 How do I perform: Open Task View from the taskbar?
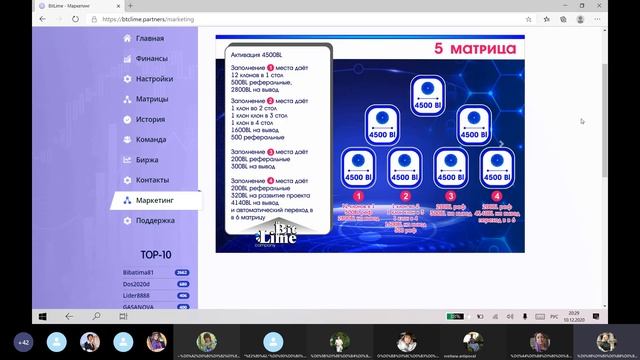pos(123,316)
